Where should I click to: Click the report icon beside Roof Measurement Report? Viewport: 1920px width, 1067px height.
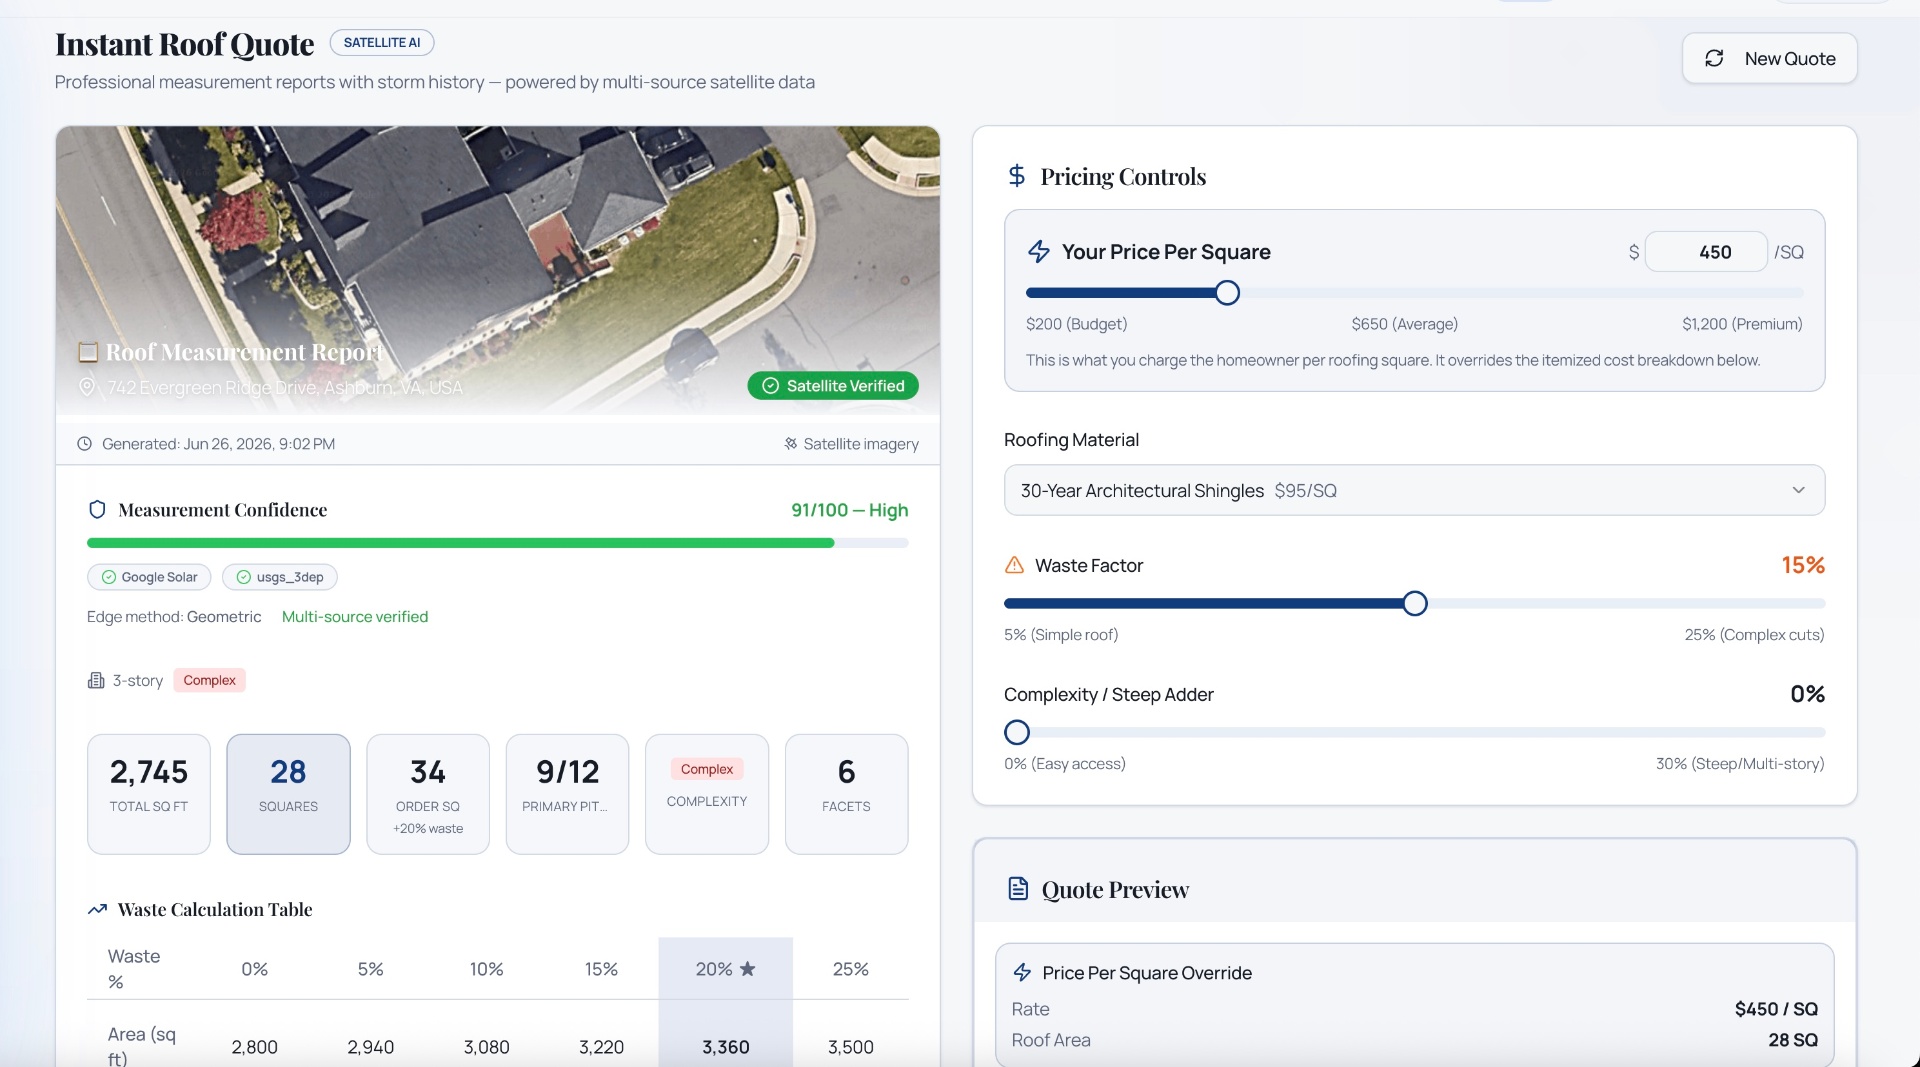[88, 352]
